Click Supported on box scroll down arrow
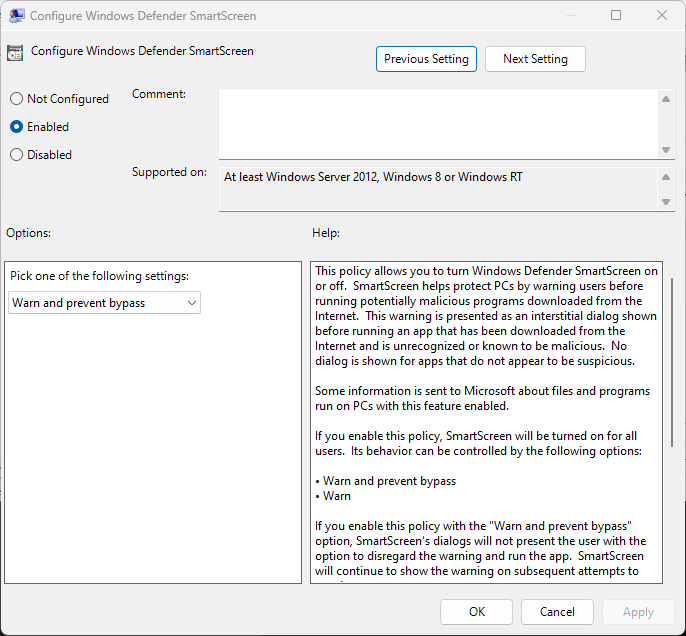686x636 pixels. [666, 202]
